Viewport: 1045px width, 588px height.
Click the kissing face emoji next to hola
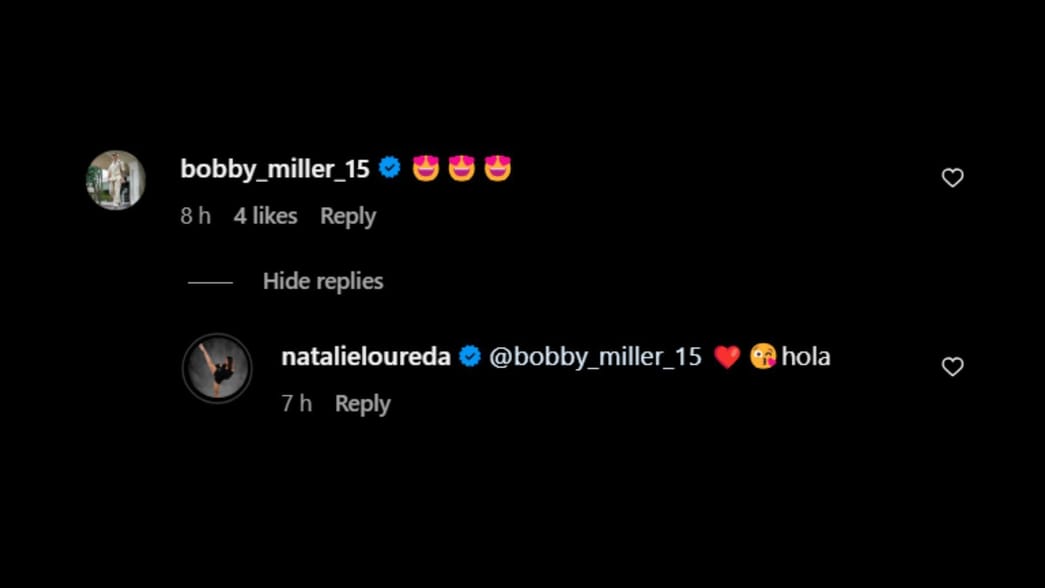763,355
